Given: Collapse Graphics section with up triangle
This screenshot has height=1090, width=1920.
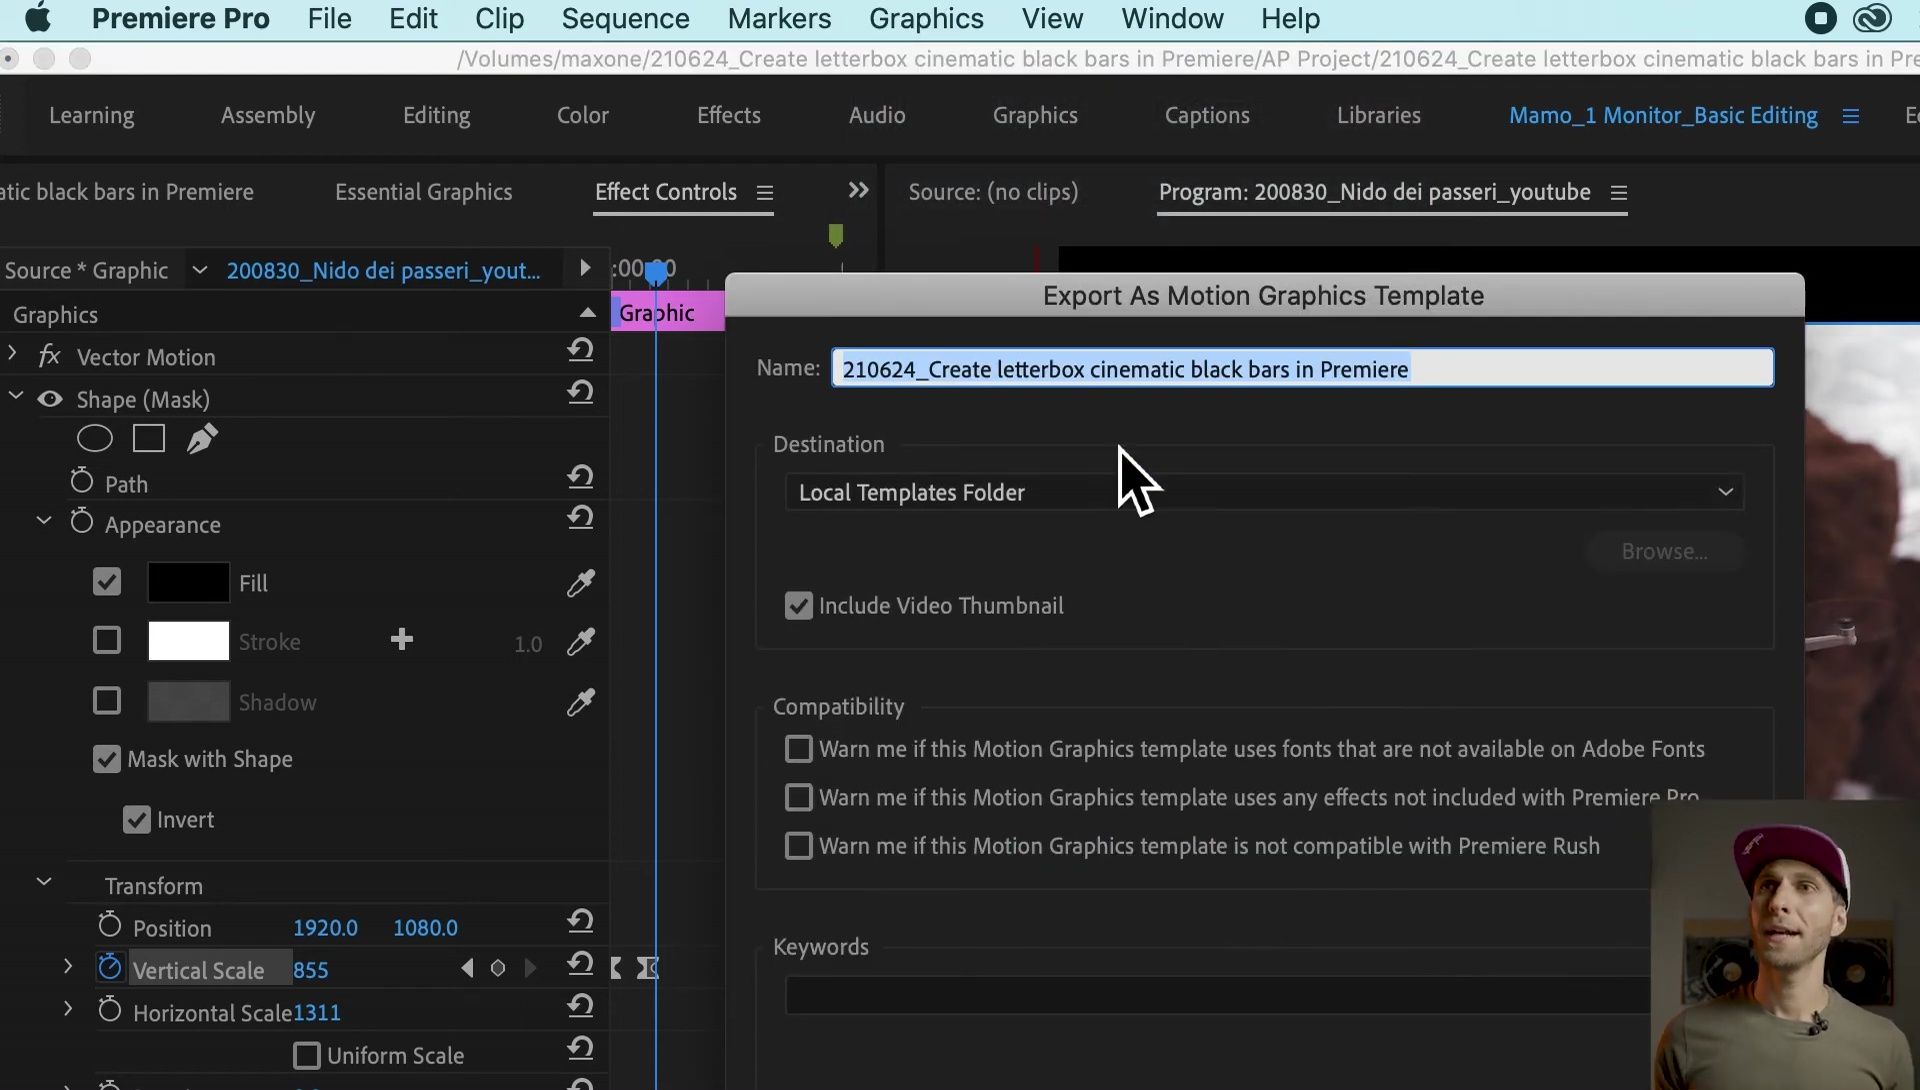Looking at the screenshot, I should 588,313.
